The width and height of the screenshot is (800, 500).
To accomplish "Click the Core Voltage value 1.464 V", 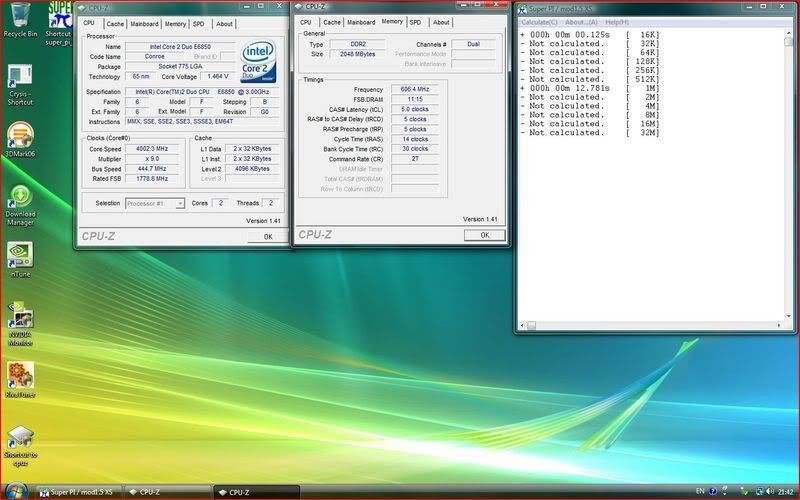I will [x=218, y=77].
